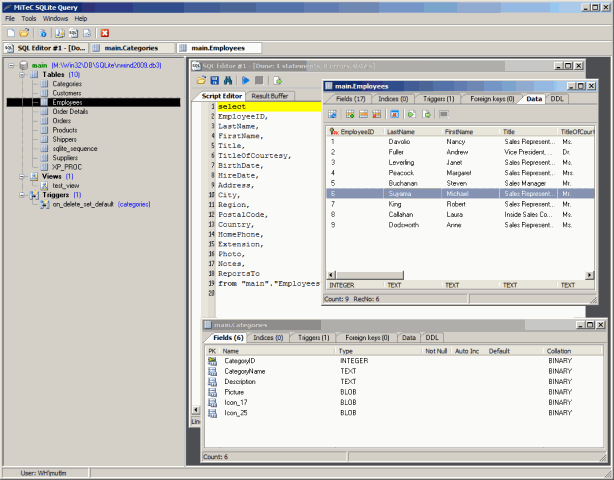This screenshot has width=614, height=480.
Task: Open the DDL tab in main.Categories window
Action: 432,337
